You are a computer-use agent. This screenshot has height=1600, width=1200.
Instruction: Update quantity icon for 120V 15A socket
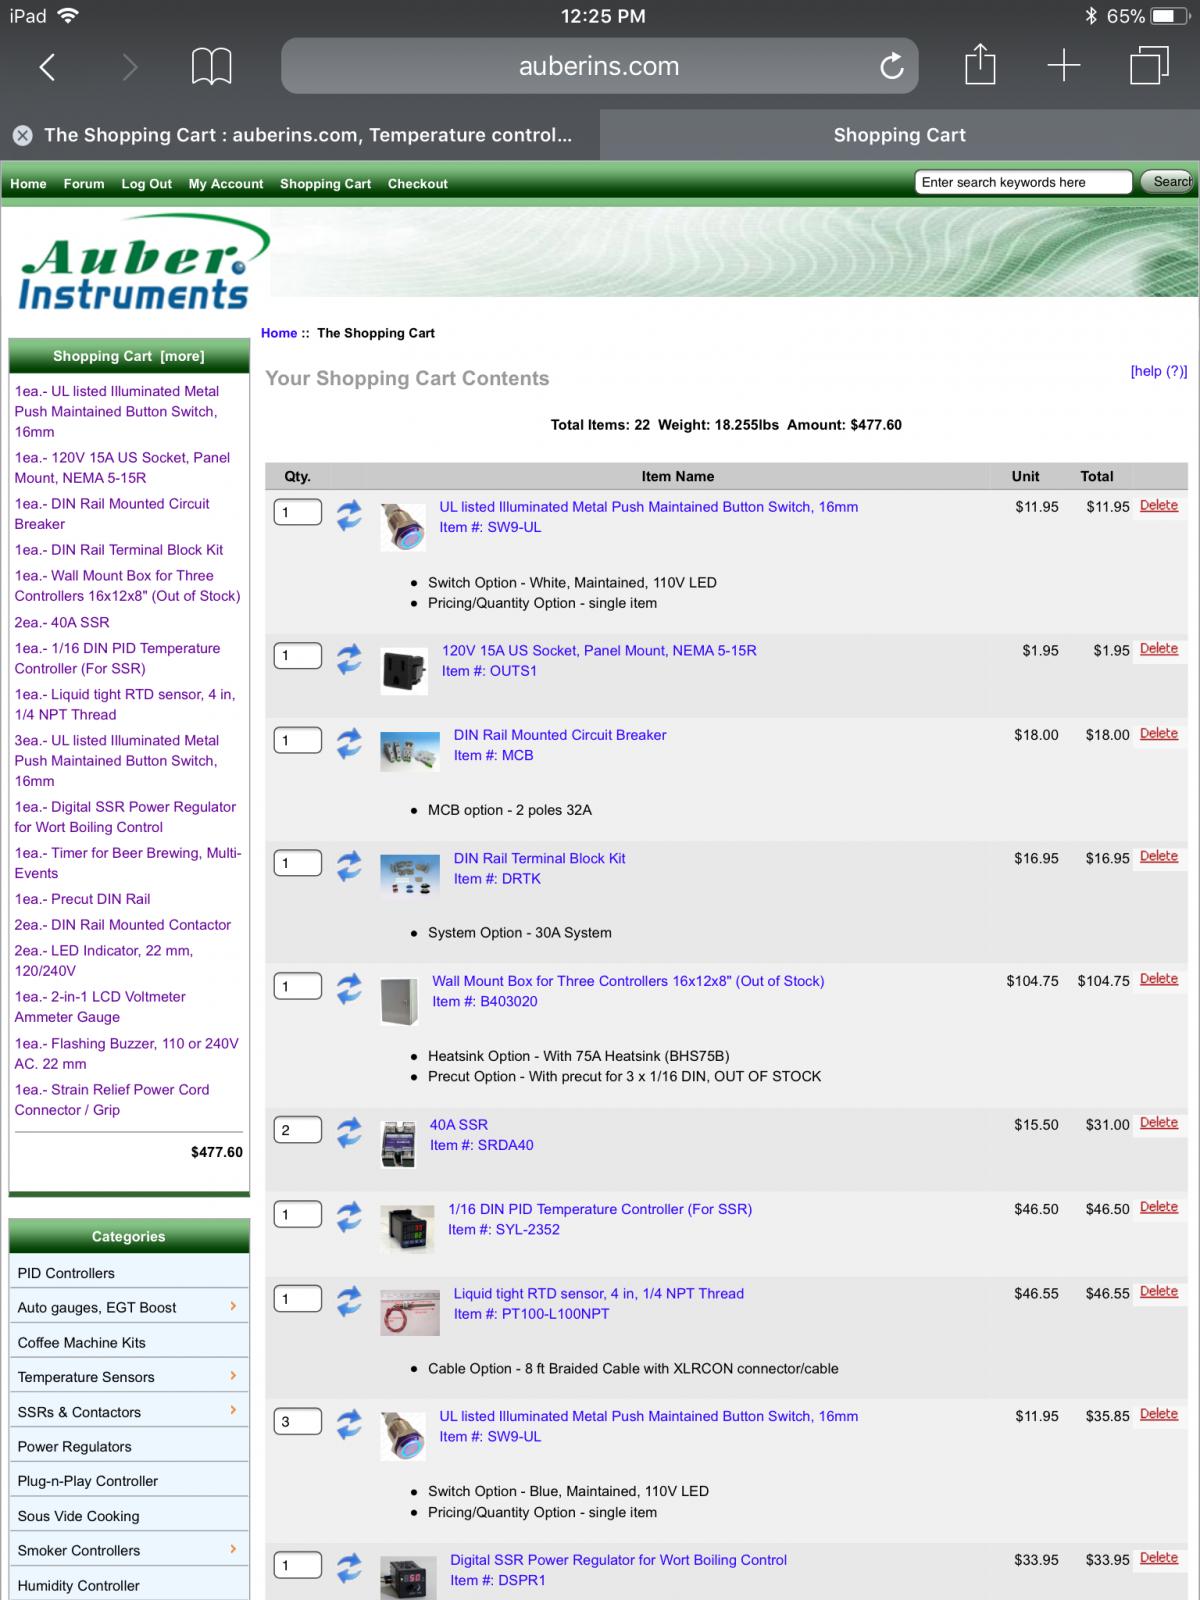tap(349, 659)
